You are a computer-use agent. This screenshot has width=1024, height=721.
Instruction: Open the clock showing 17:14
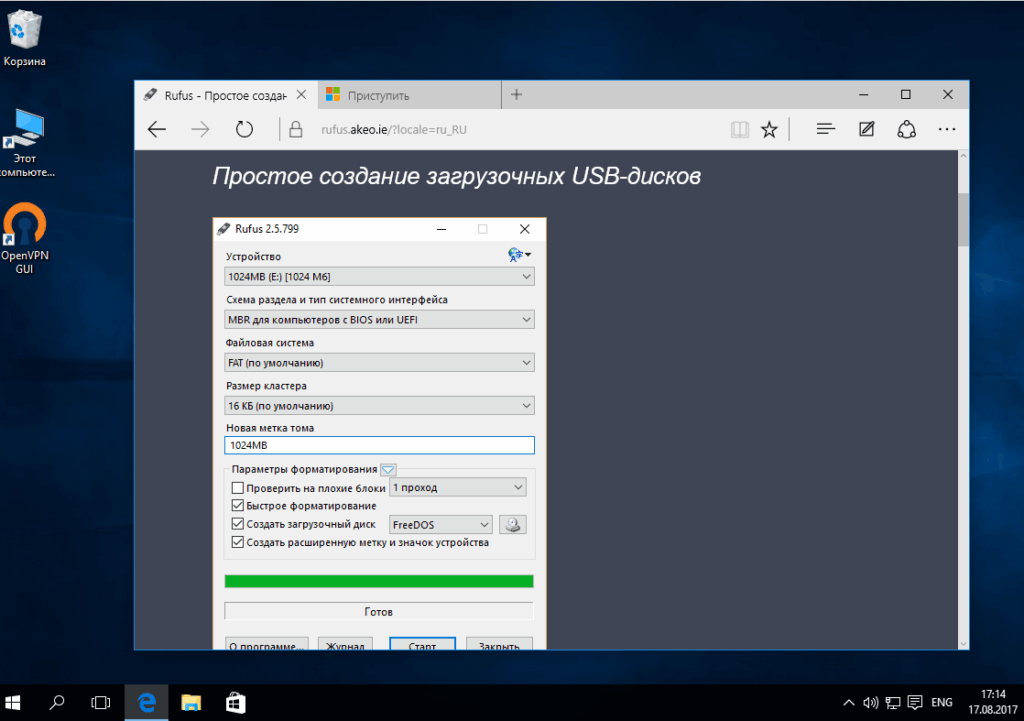click(x=993, y=702)
